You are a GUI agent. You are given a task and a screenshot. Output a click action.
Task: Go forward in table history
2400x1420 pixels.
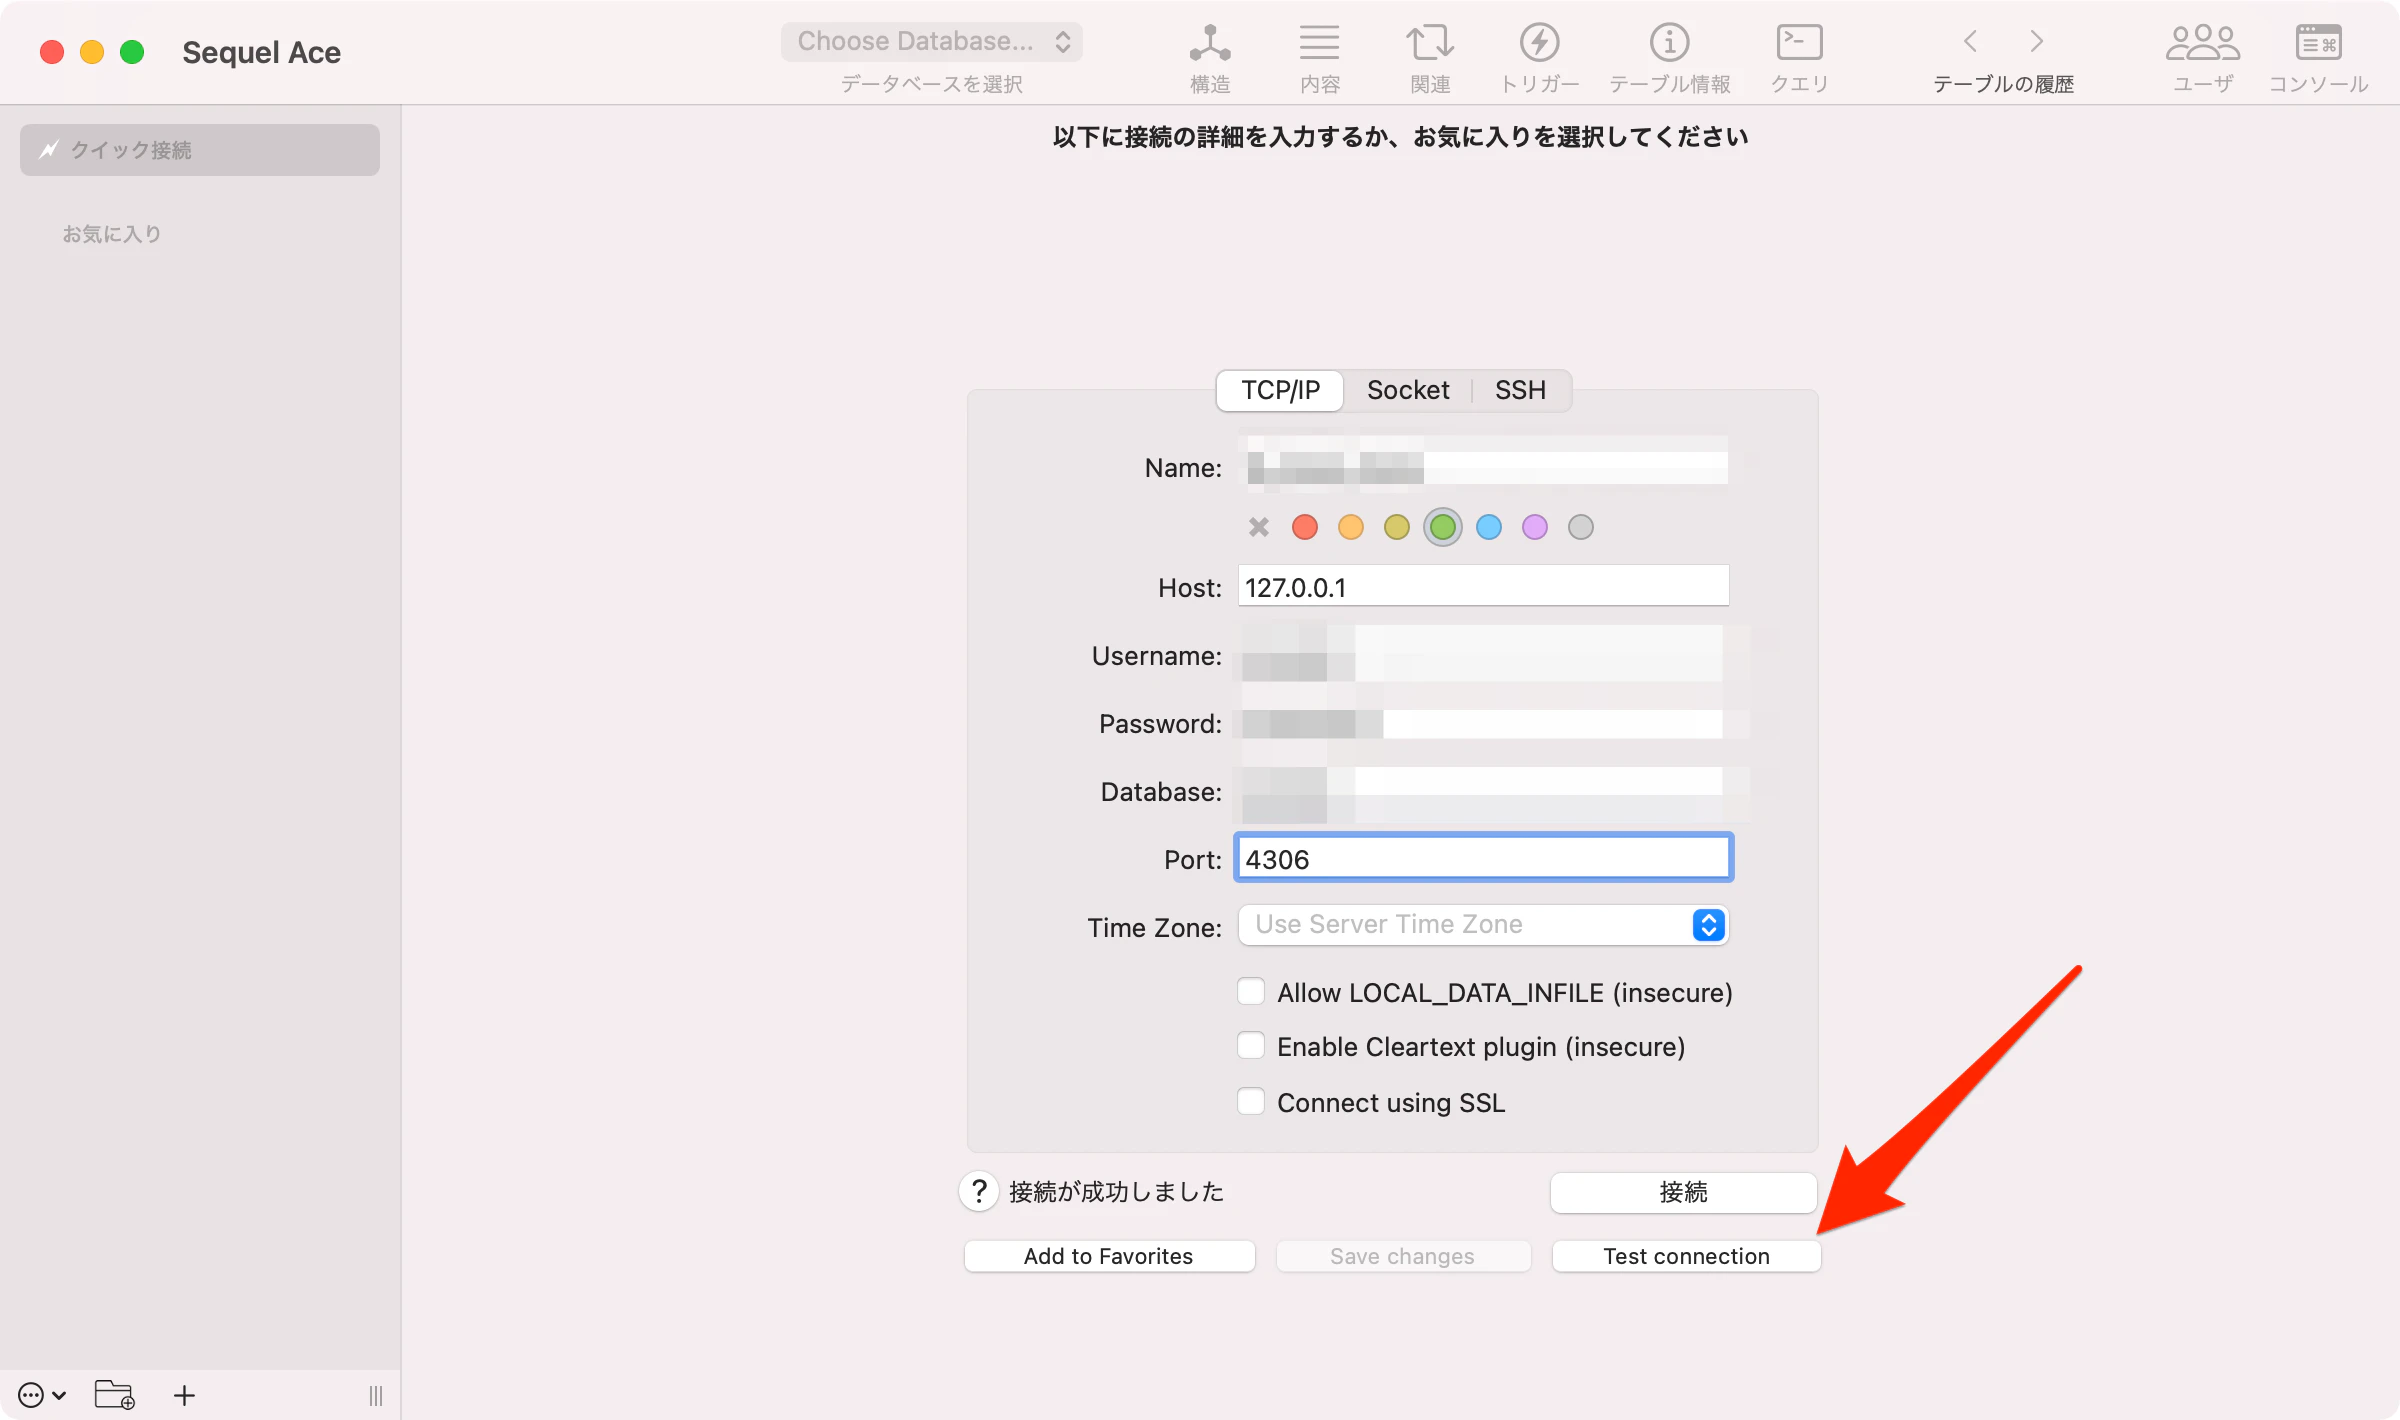[2036, 41]
